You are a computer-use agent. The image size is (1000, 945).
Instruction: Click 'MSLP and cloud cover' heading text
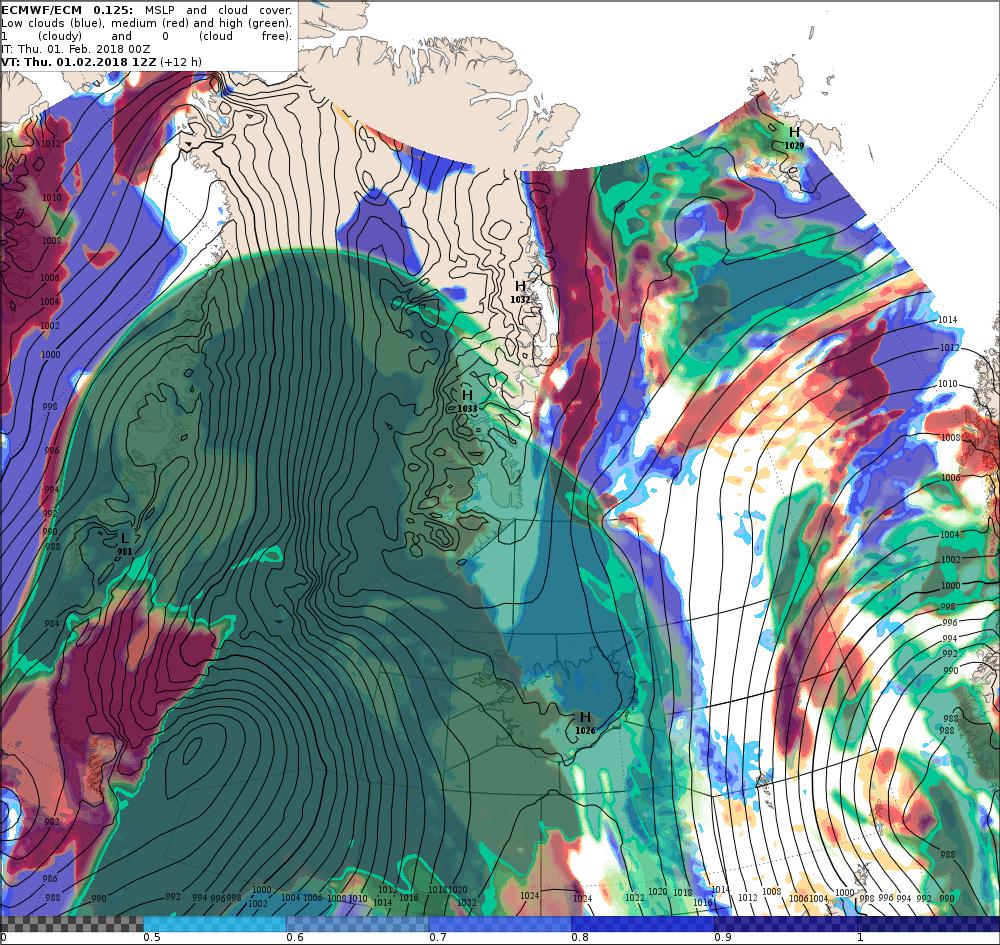pos(219,10)
